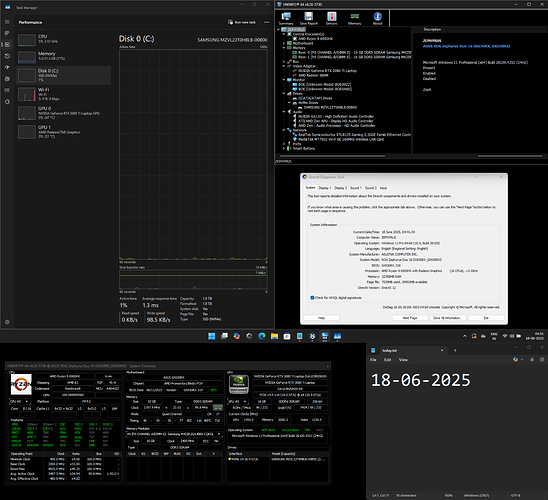Open File Explorer from taskbar
The width and height of the screenshot is (548, 500).
coord(274,336)
